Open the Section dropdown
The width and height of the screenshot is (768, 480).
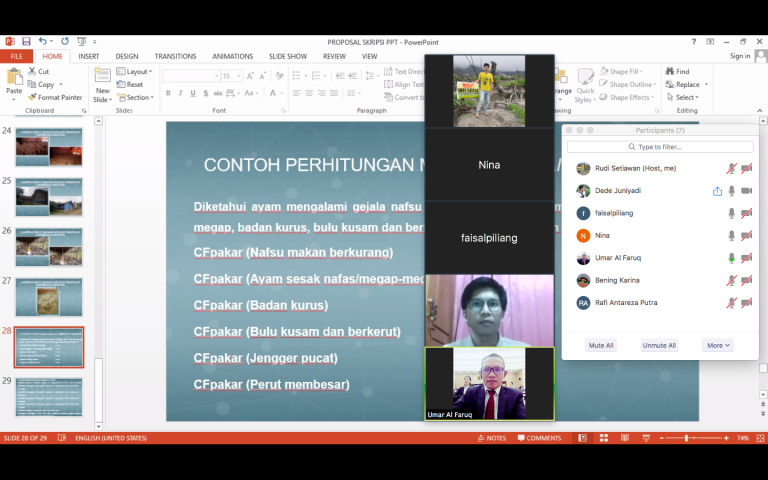(136, 97)
